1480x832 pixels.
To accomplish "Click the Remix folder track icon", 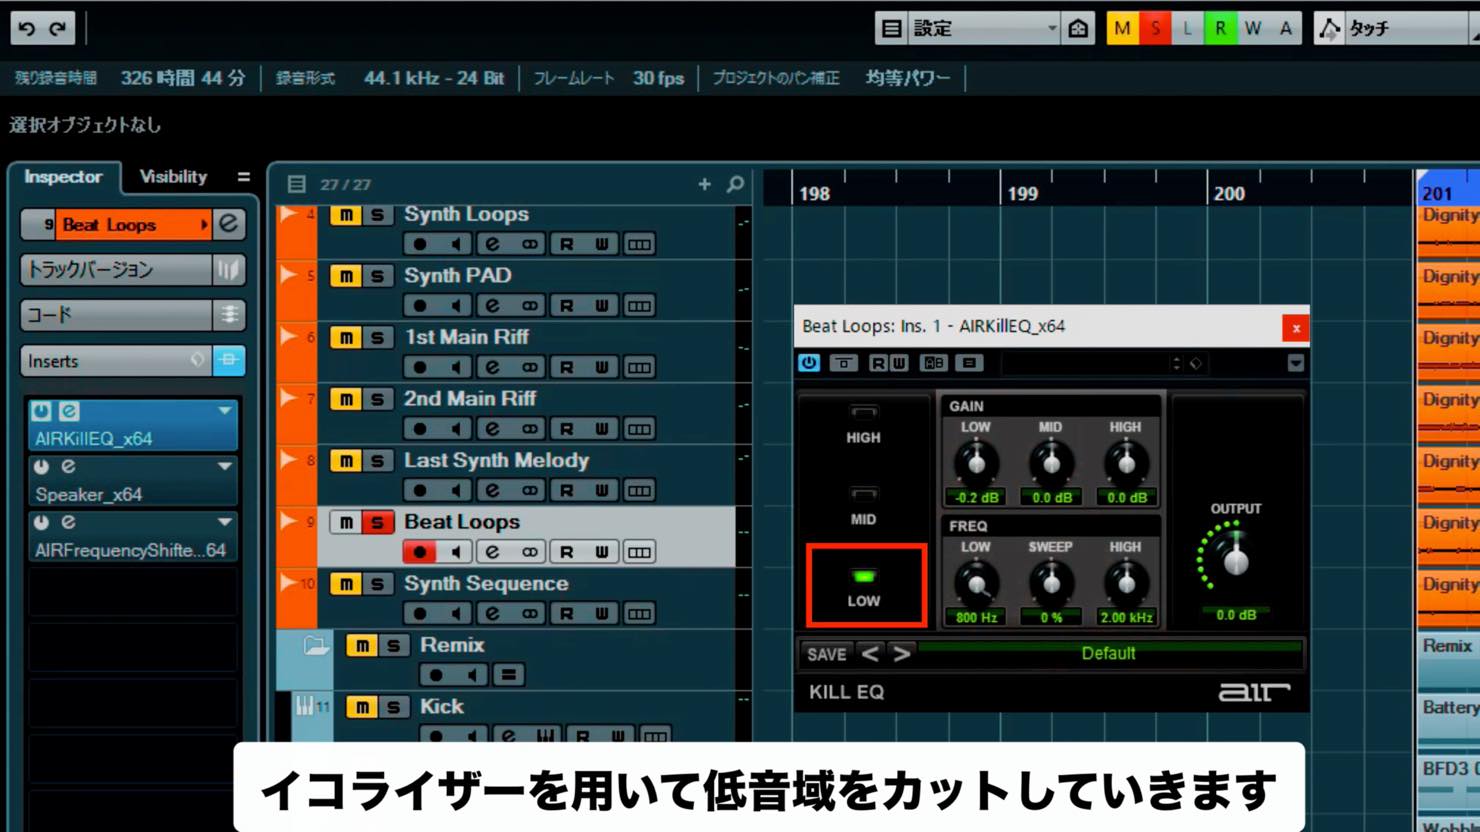I will 316,646.
